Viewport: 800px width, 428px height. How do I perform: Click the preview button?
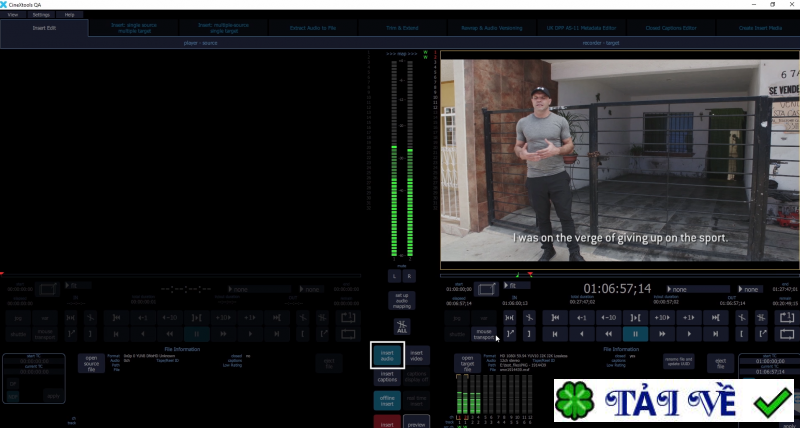416,422
